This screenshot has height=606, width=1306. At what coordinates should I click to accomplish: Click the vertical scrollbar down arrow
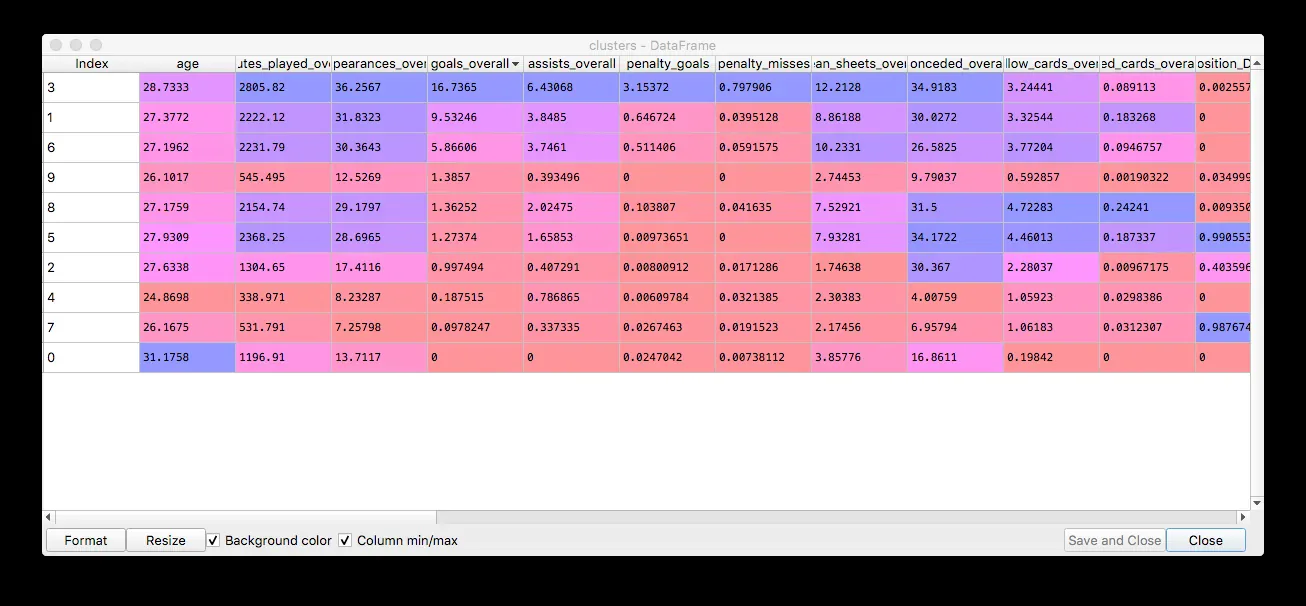1257,503
